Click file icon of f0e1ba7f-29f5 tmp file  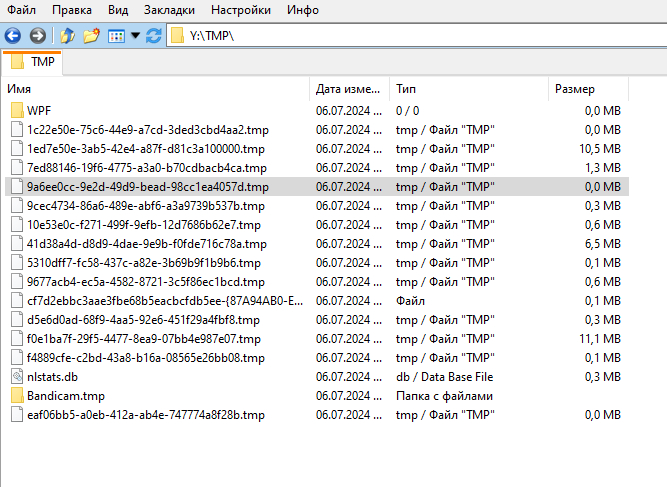coord(17,339)
